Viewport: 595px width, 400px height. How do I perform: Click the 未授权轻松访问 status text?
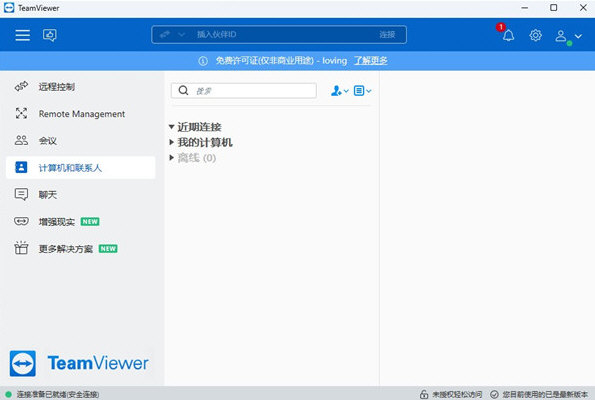click(457, 395)
